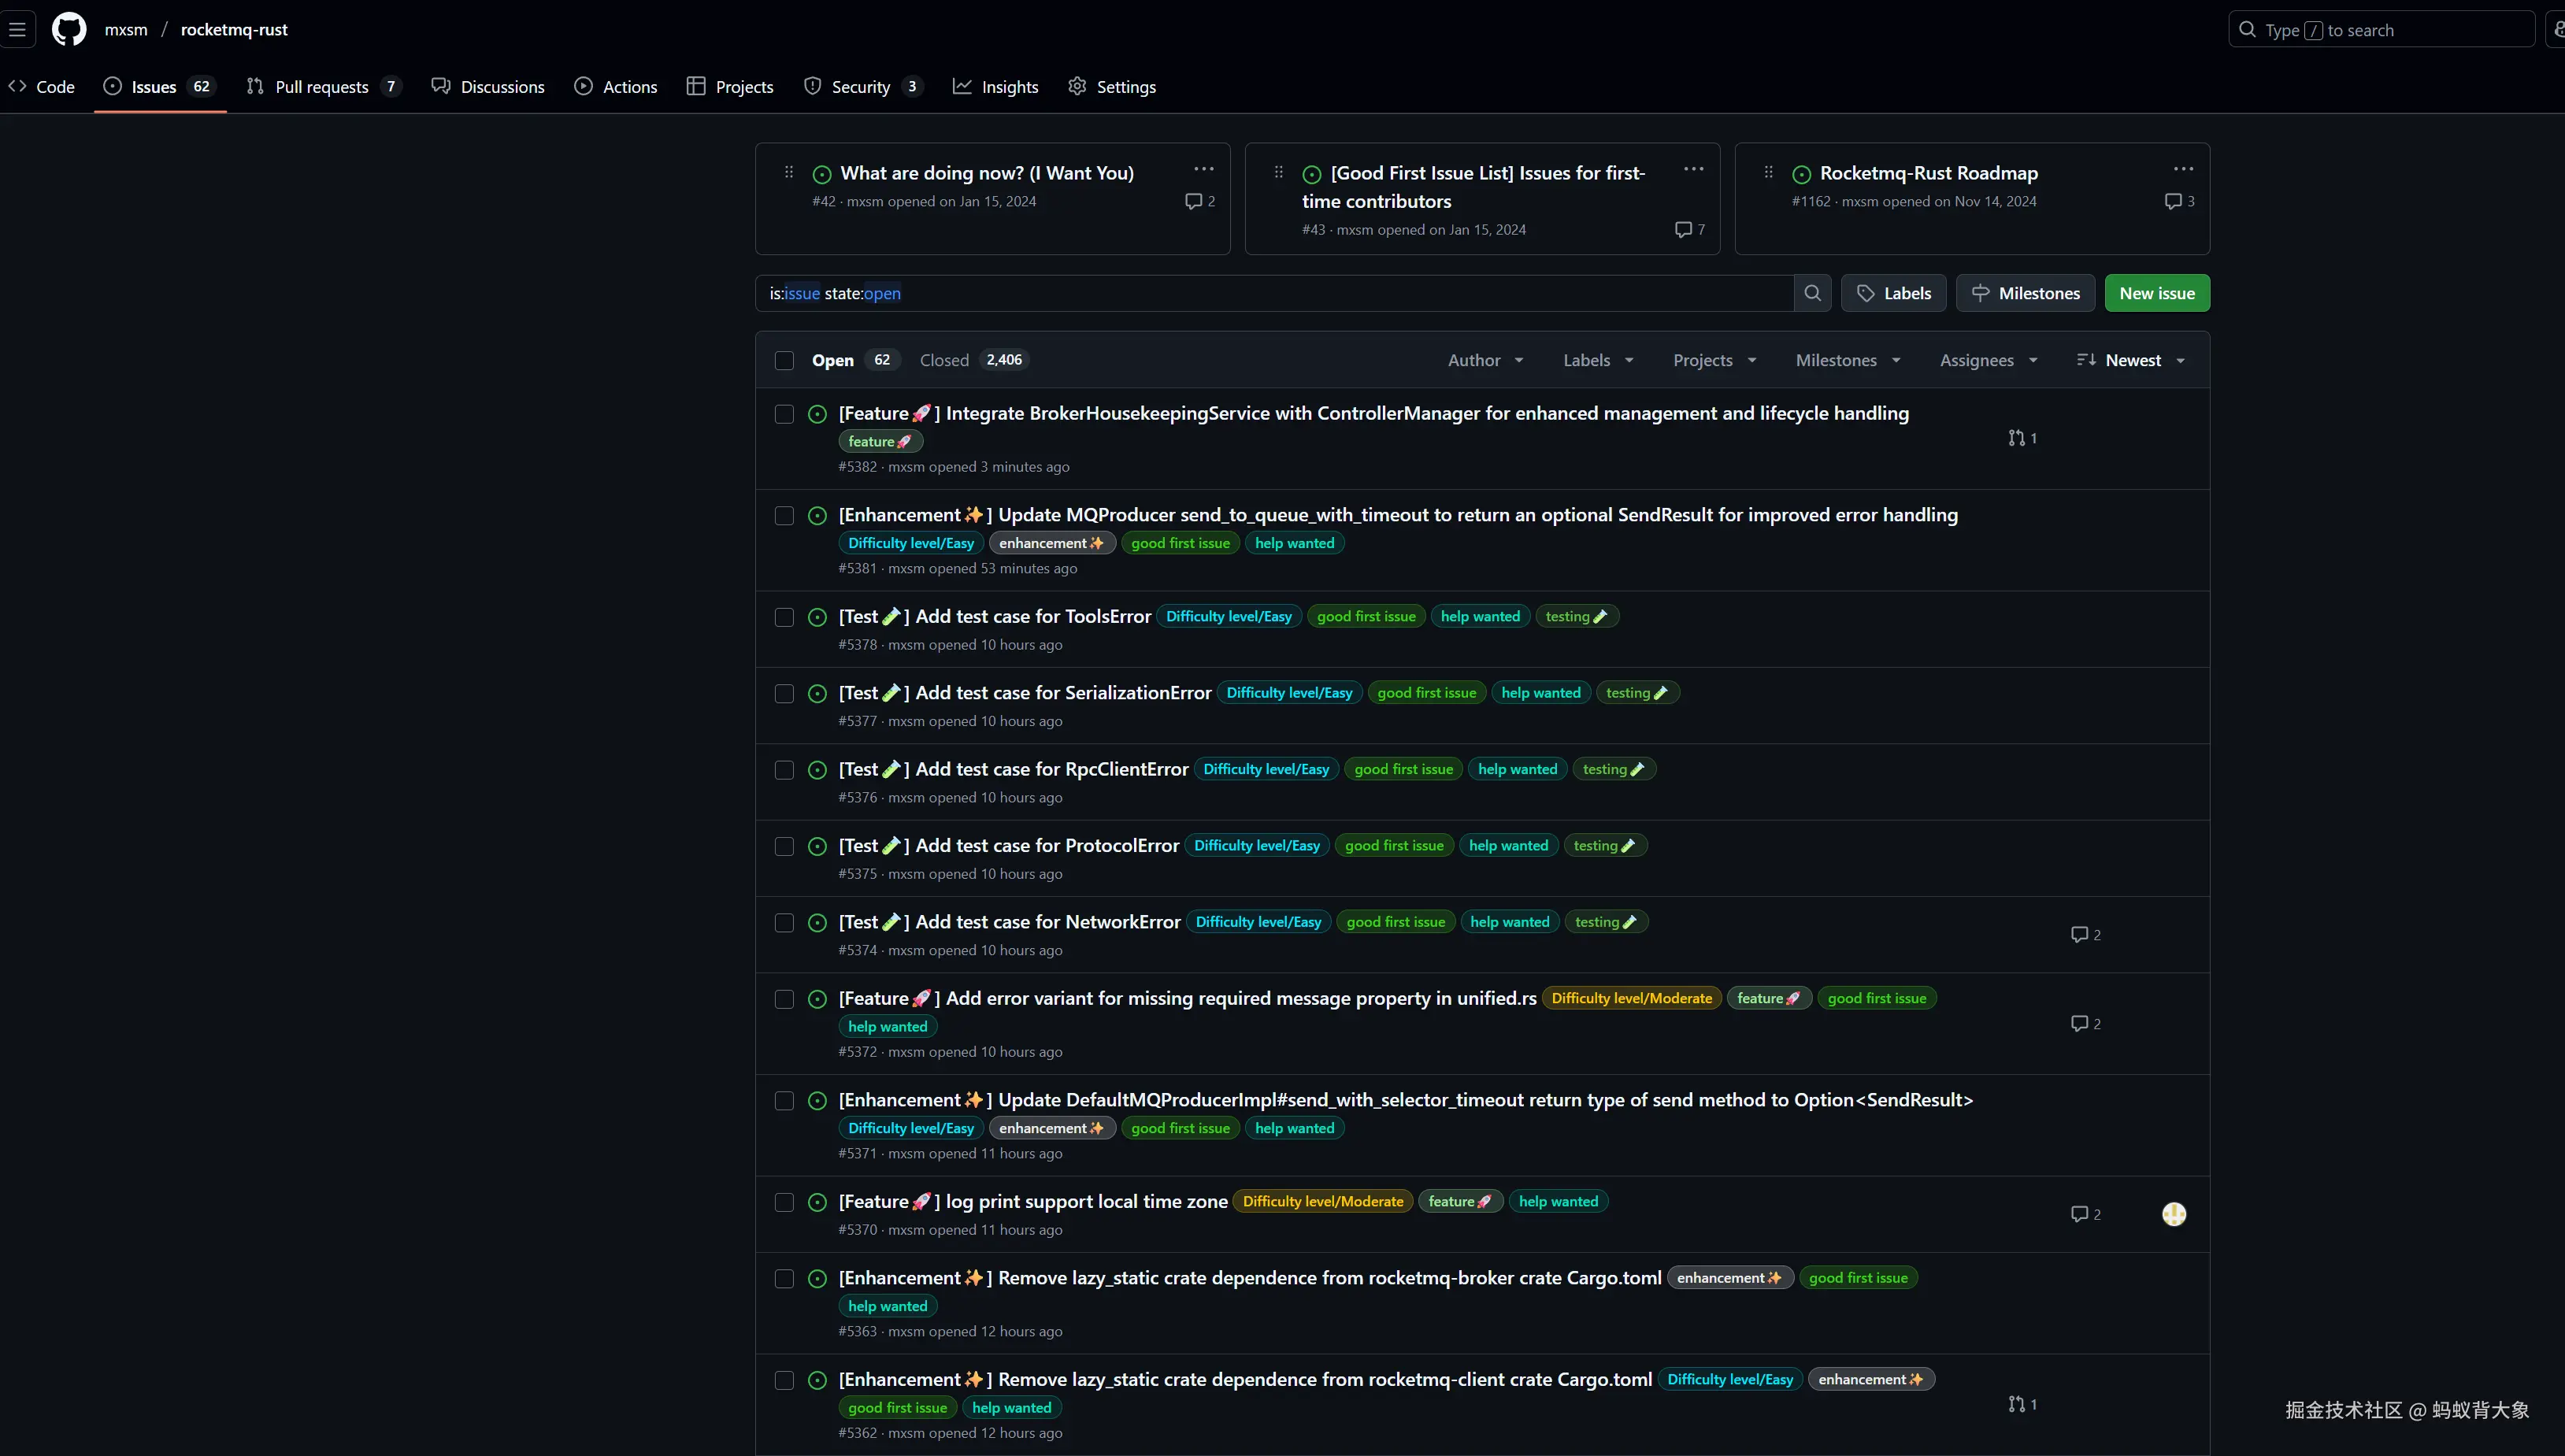Click the green New issue button
Screen dimensions: 2565x1456
pyautogui.click(x=2157, y=293)
